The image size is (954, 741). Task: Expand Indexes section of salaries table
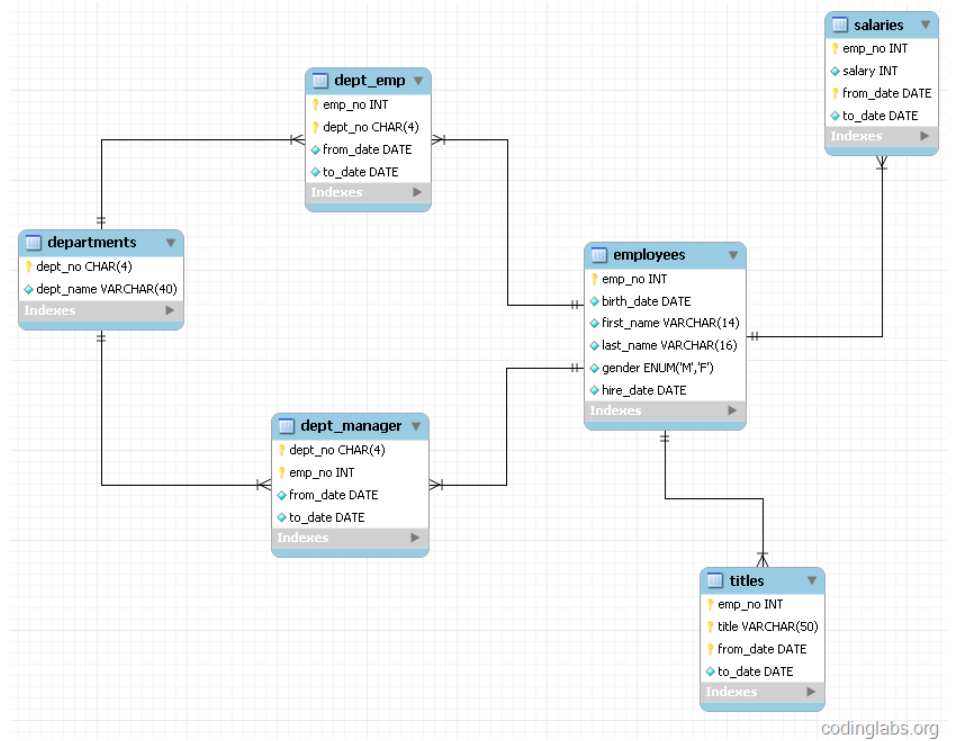coord(925,136)
